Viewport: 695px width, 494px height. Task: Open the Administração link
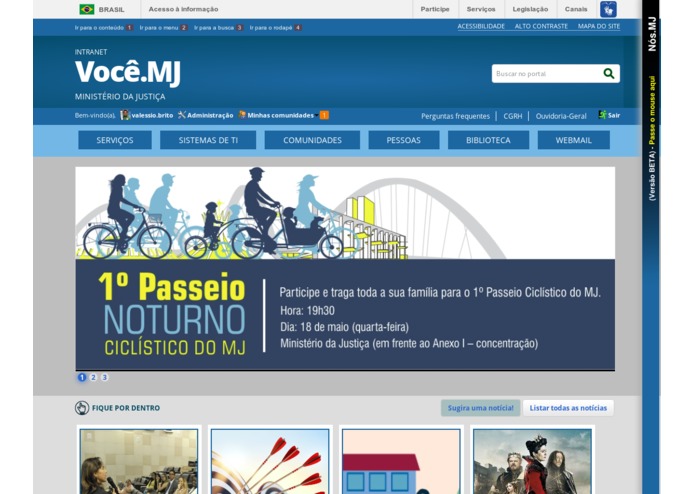(x=210, y=115)
